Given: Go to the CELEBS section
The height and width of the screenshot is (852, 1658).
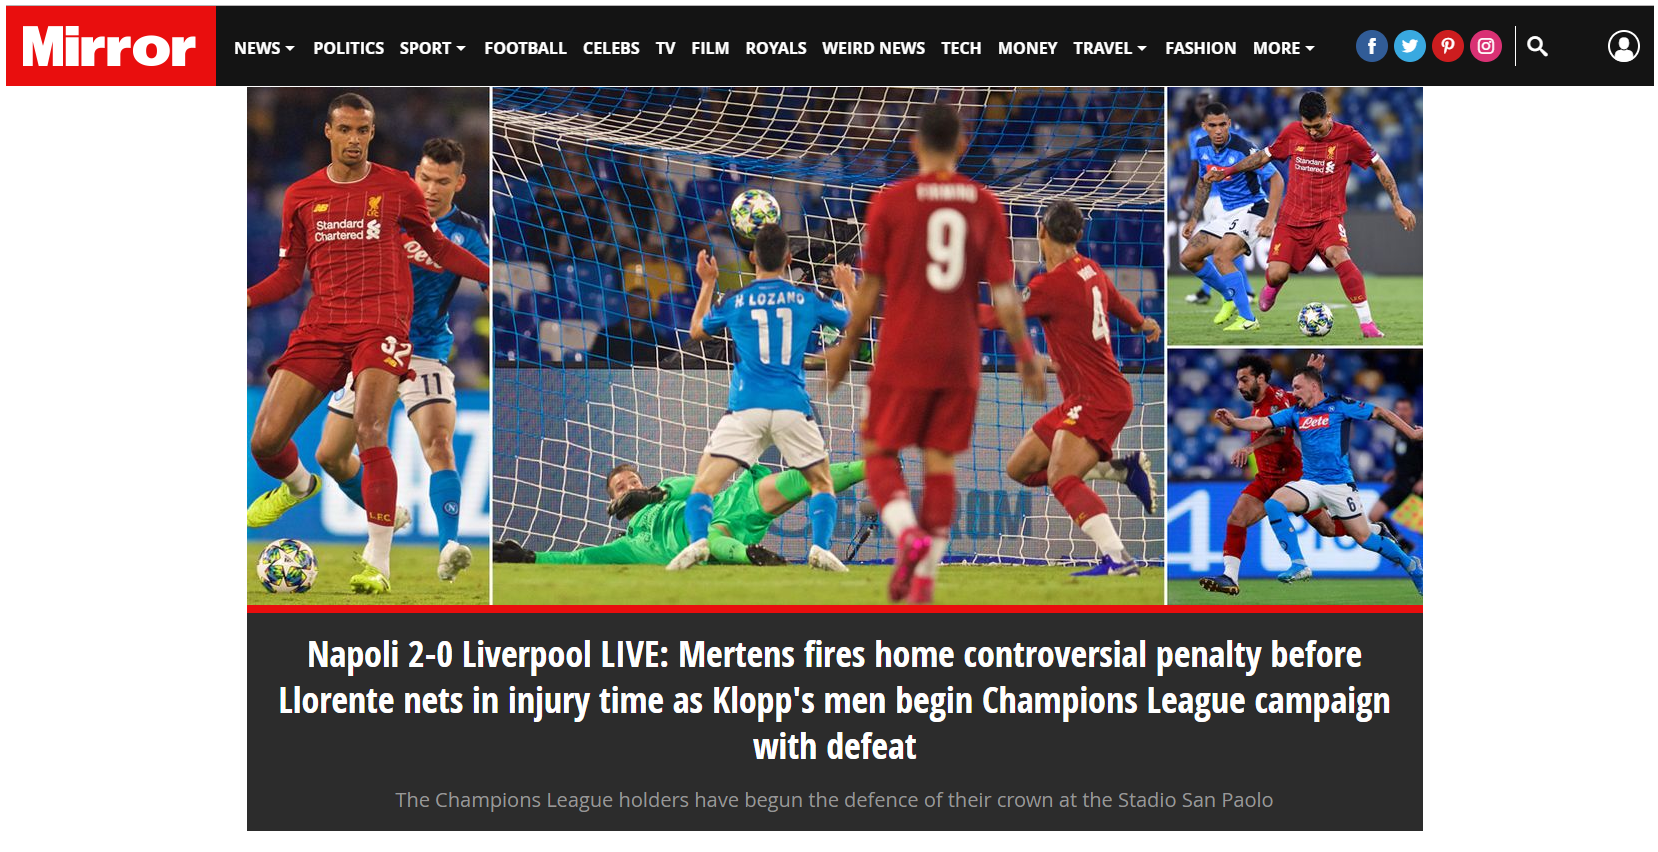Looking at the screenshot, I should (611, 48).
